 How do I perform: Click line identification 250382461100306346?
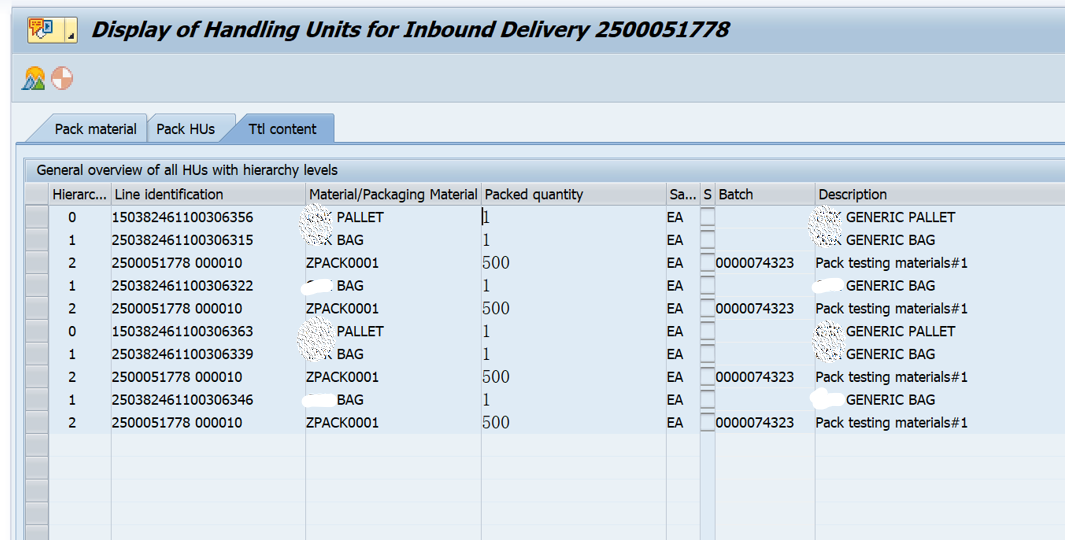182,399
